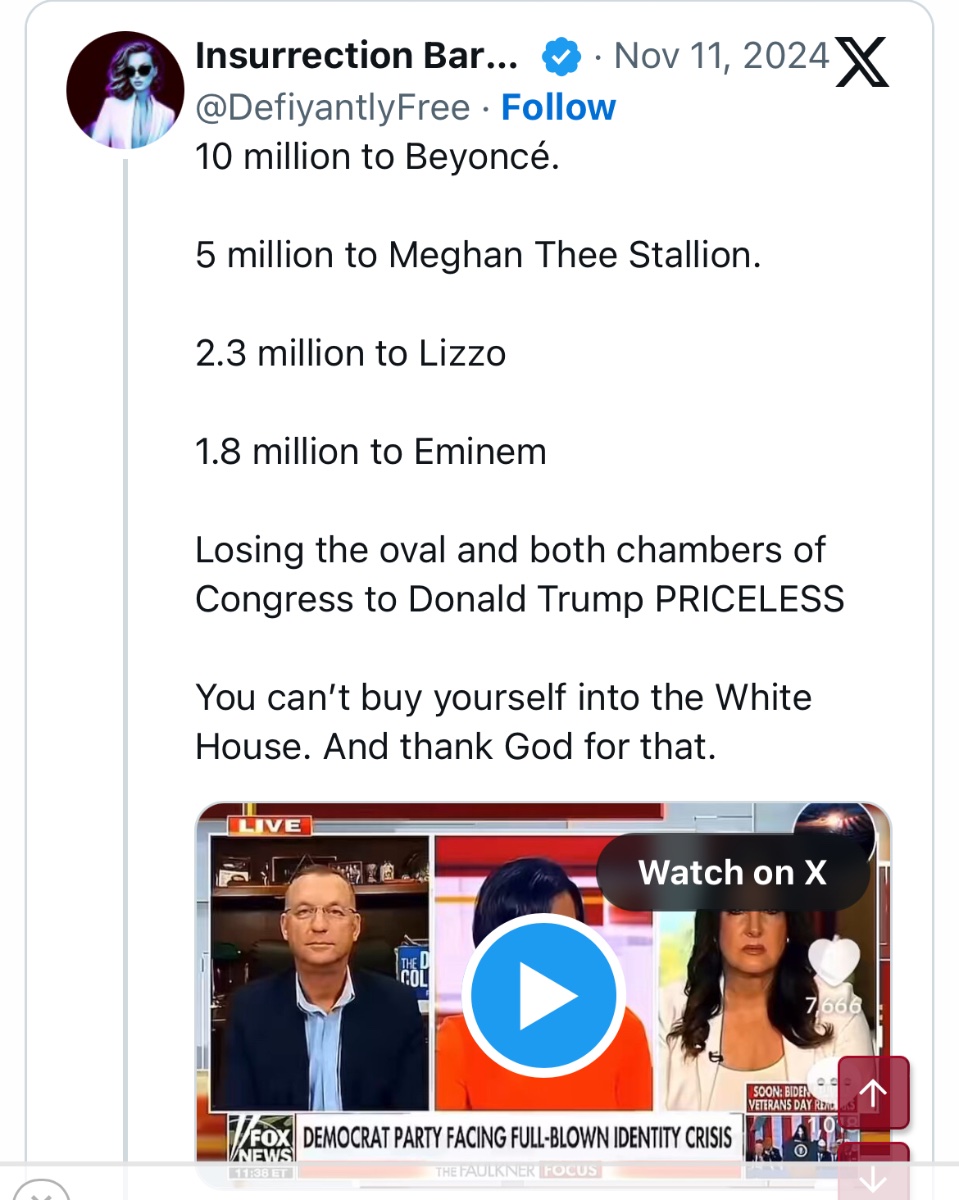Follow the @DefiyantlyFree account
This screenshot has width=959, height=1200.
click(x=558, y=107)
